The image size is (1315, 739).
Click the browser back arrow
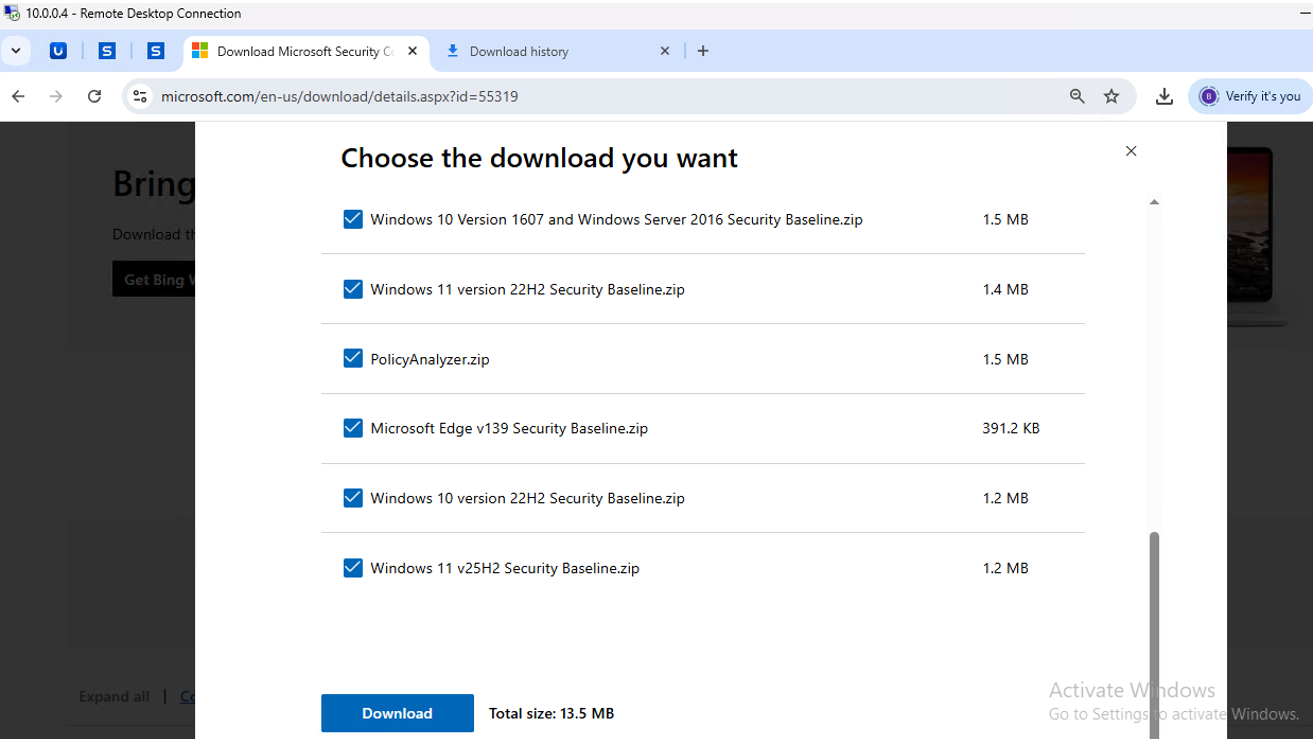(x=18, y=97)
